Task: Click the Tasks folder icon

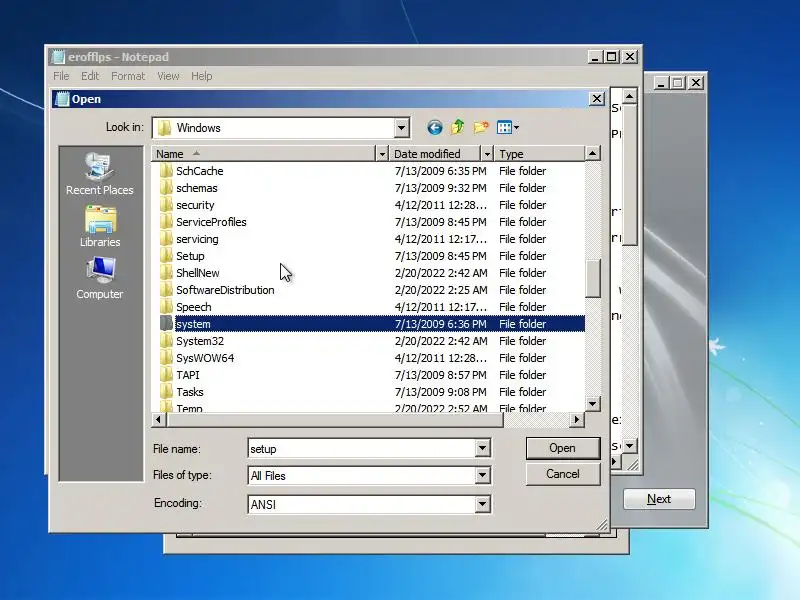Action: click(166, 392)
